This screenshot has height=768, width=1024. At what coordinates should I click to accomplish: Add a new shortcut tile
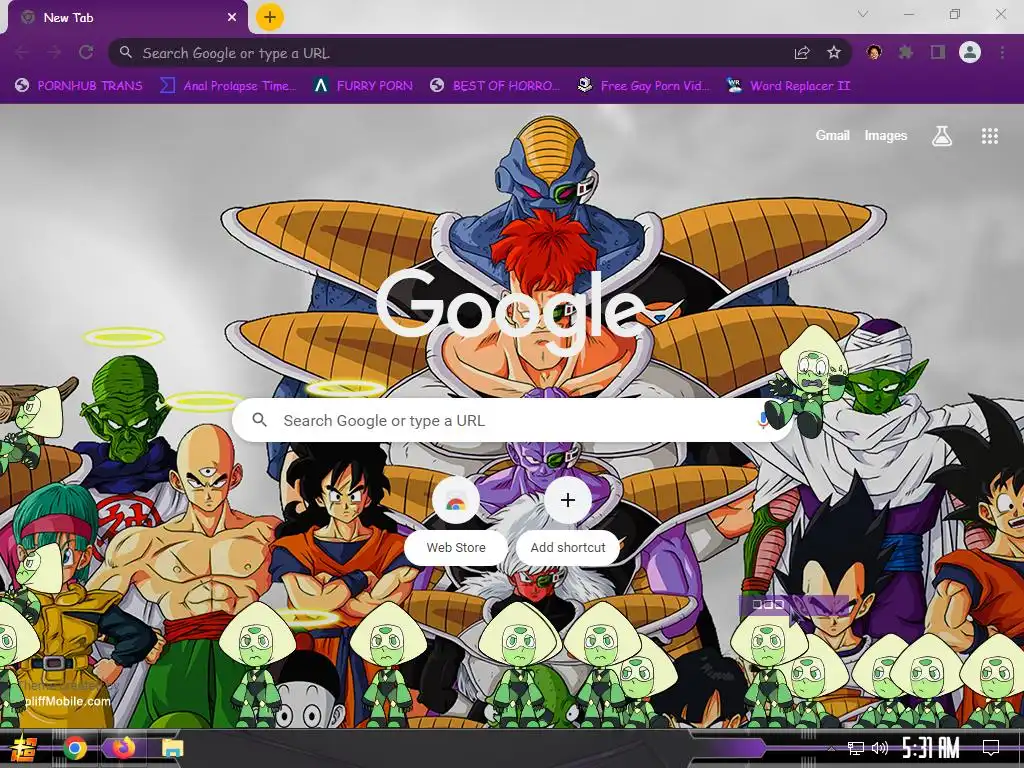pyautogui.click(x=568, y=520)
